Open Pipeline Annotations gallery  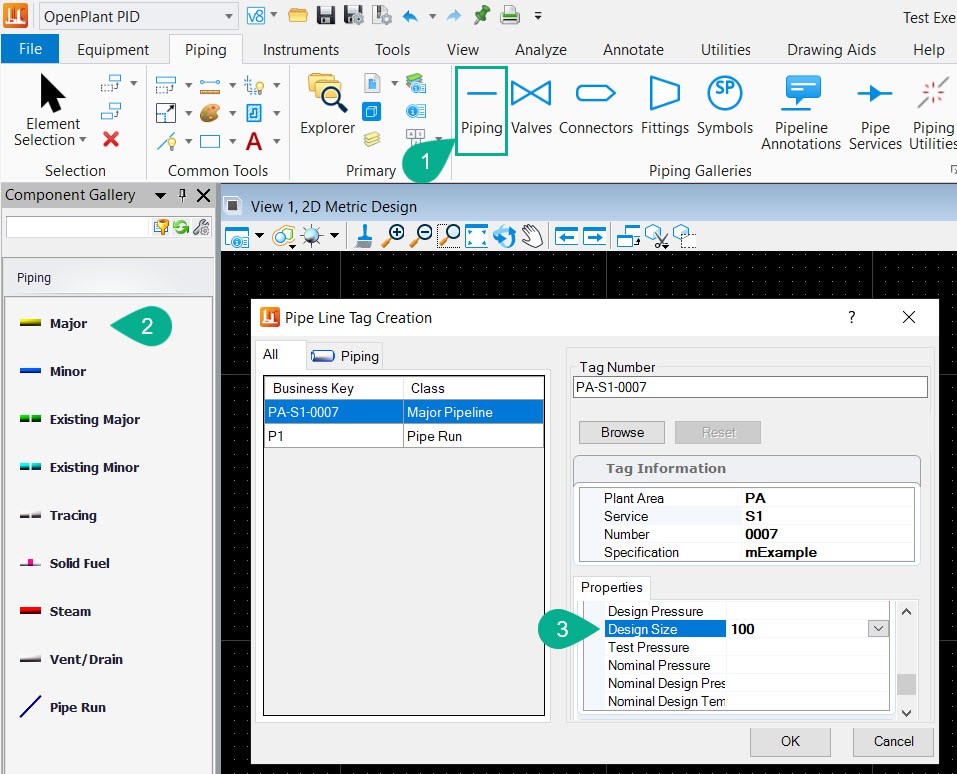(801, 114)
